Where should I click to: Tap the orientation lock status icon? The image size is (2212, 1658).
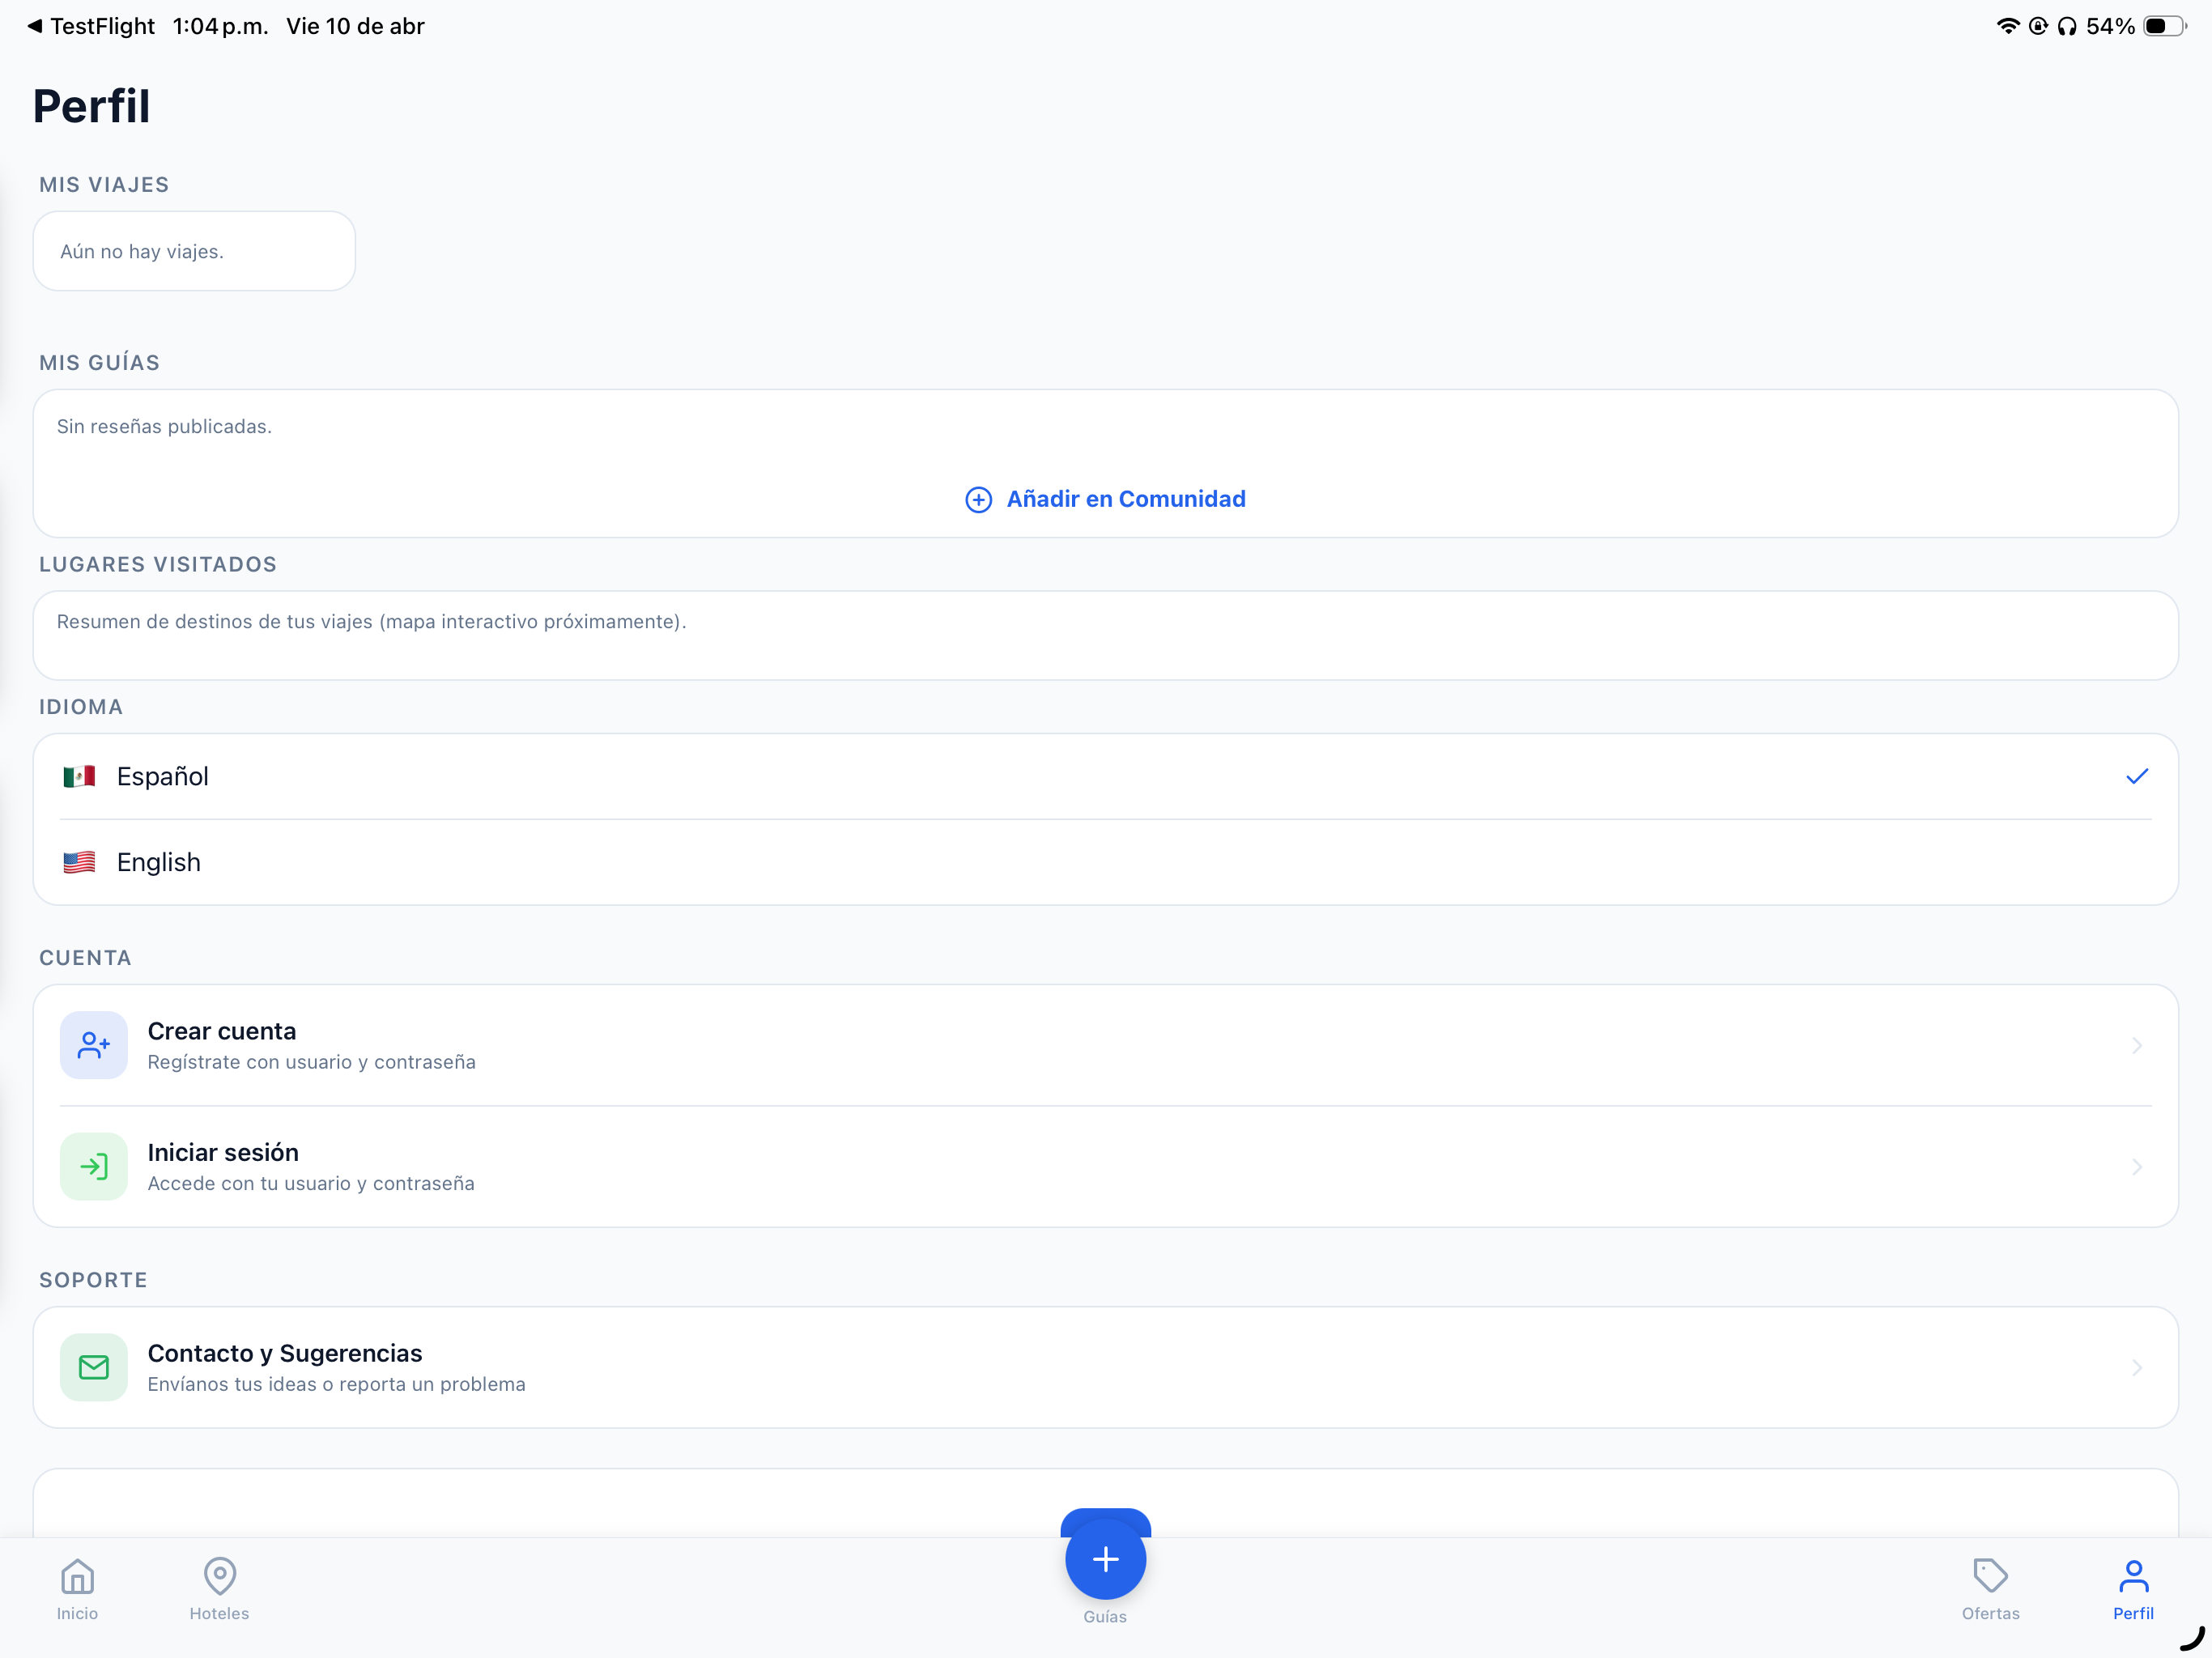pos(2037,26)
